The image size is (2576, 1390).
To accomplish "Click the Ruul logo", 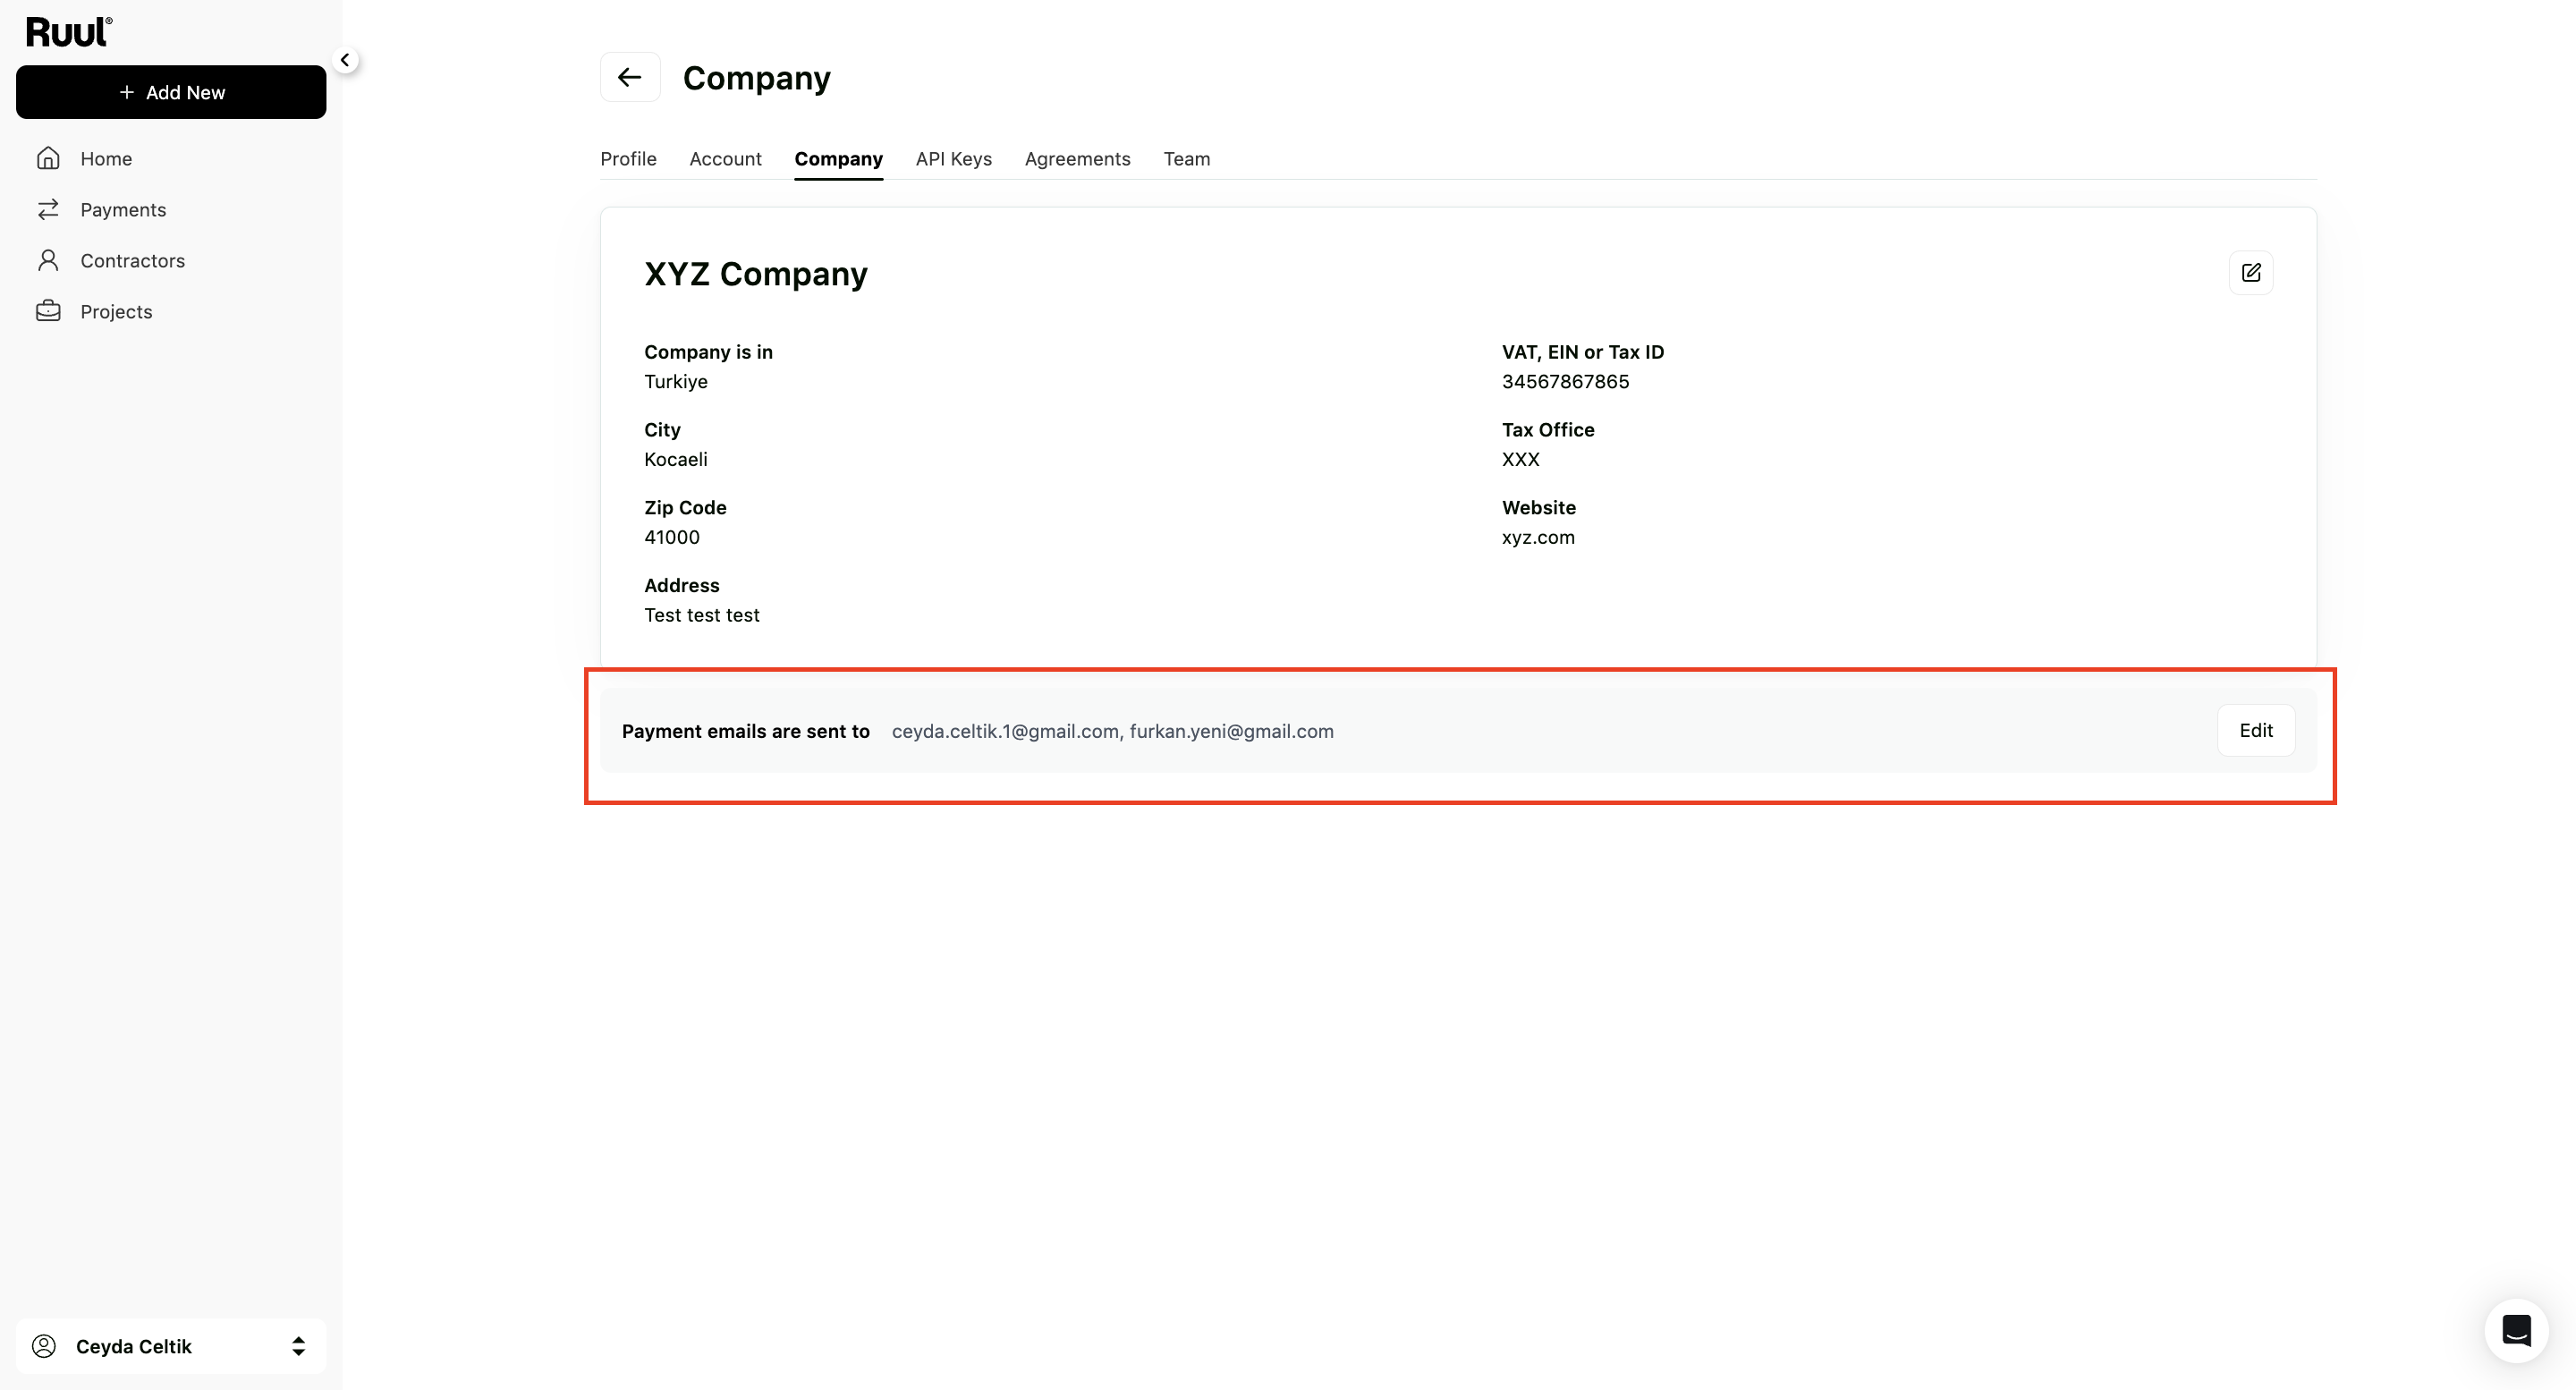I will pyautogui.click(x=69, y=32).
